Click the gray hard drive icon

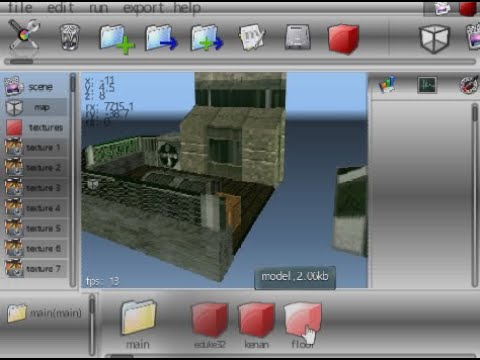point(298,37)
